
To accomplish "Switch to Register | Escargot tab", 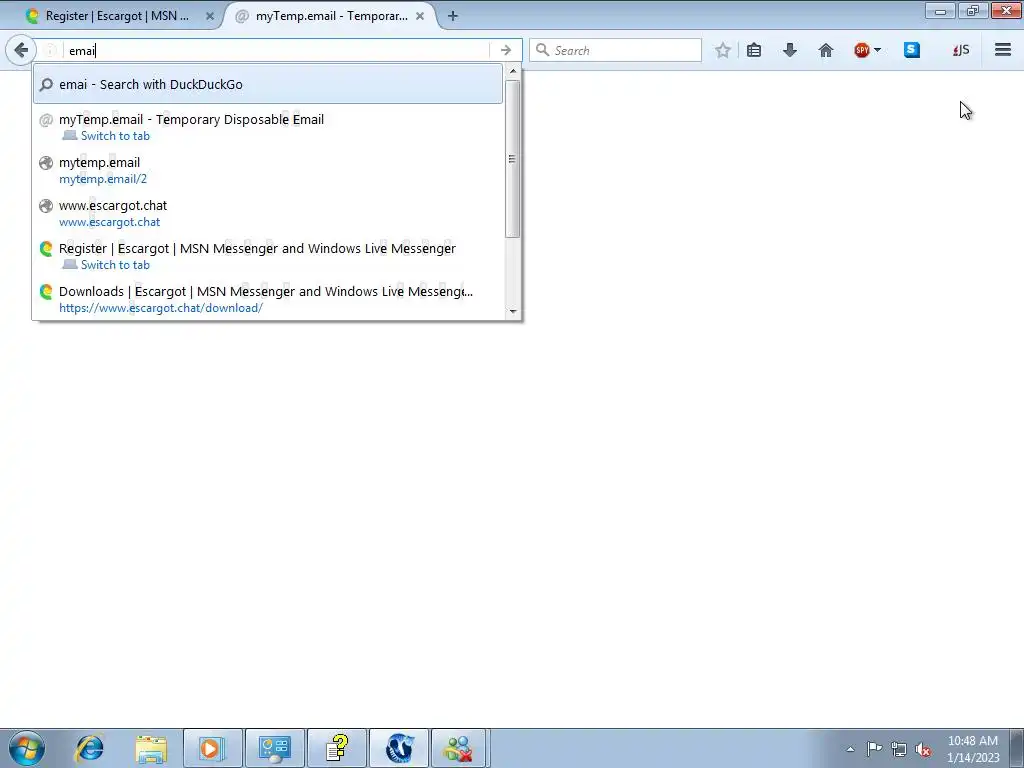I will tap(118, 16).
